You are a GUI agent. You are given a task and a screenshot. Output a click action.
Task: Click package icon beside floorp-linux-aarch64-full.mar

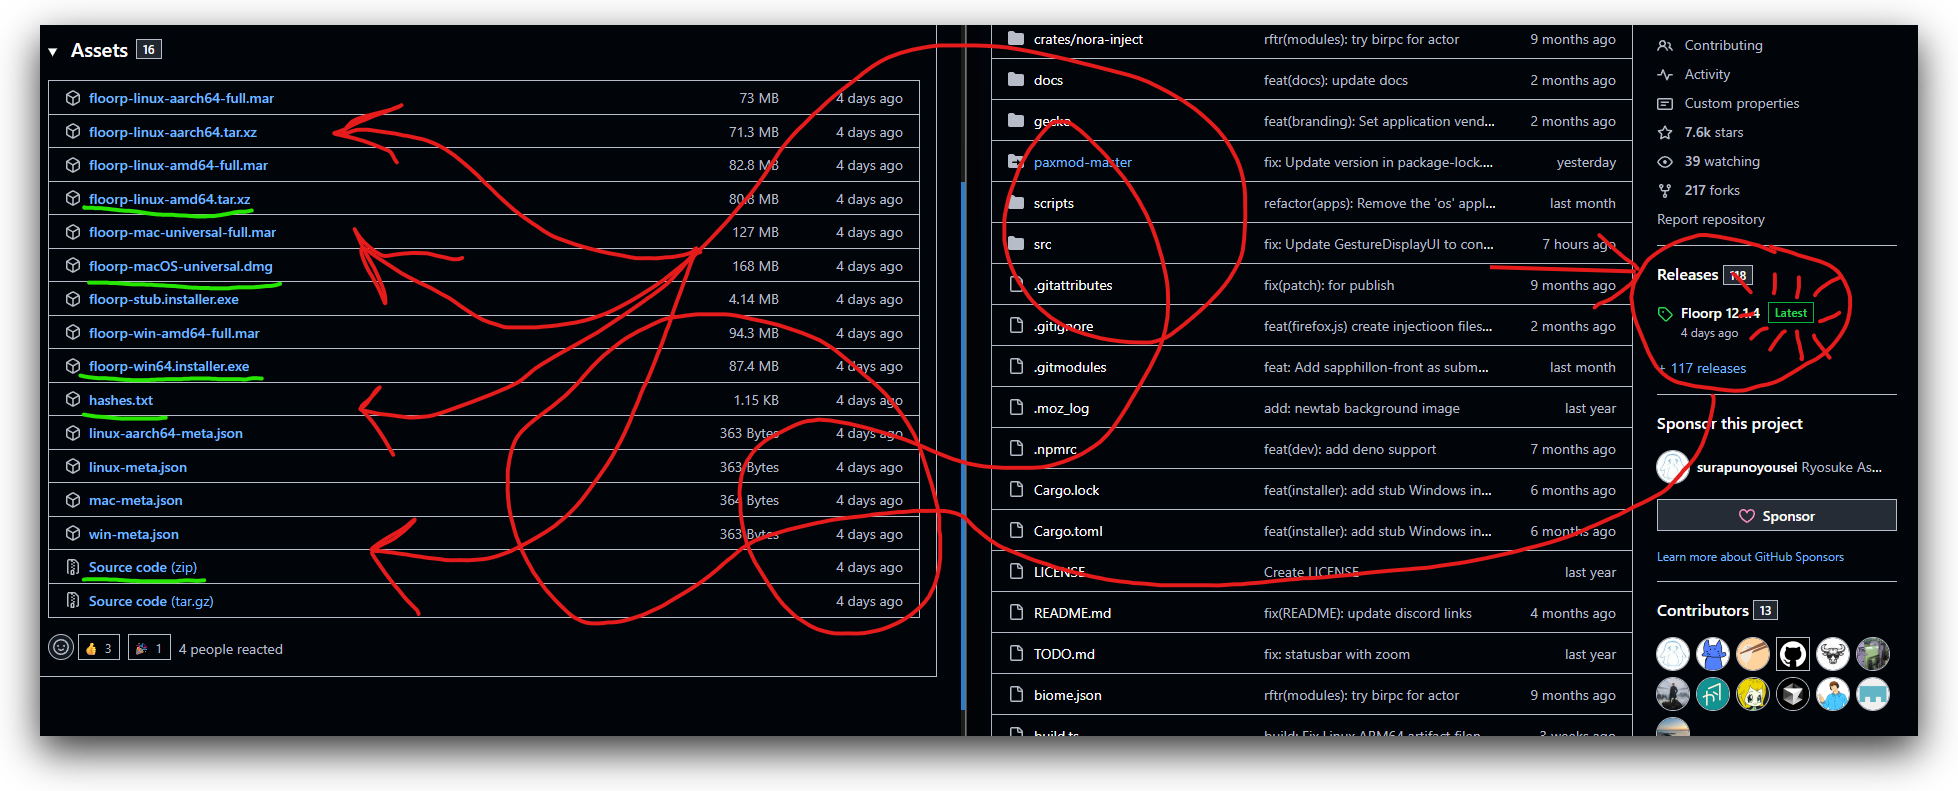[x=72, y=98]
